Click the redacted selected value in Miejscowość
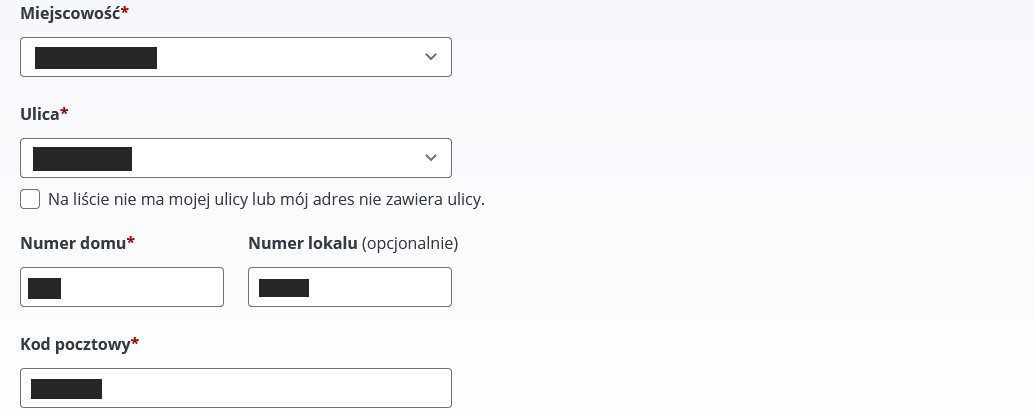Viewport: 1034px width, 415px height. click(96, 57)
